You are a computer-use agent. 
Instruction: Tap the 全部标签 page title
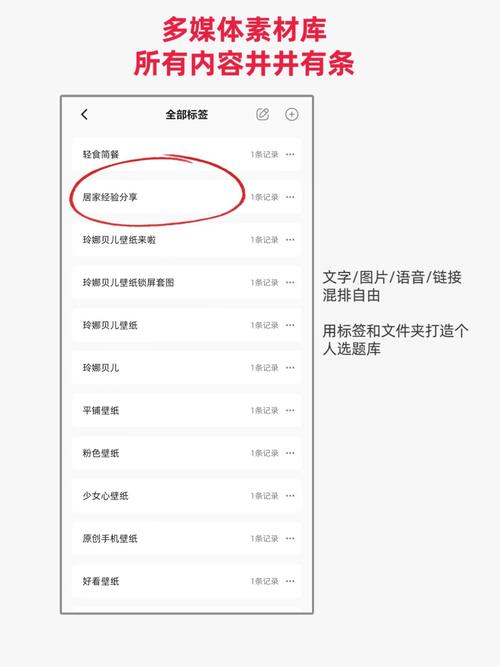(x=186, y=114)
